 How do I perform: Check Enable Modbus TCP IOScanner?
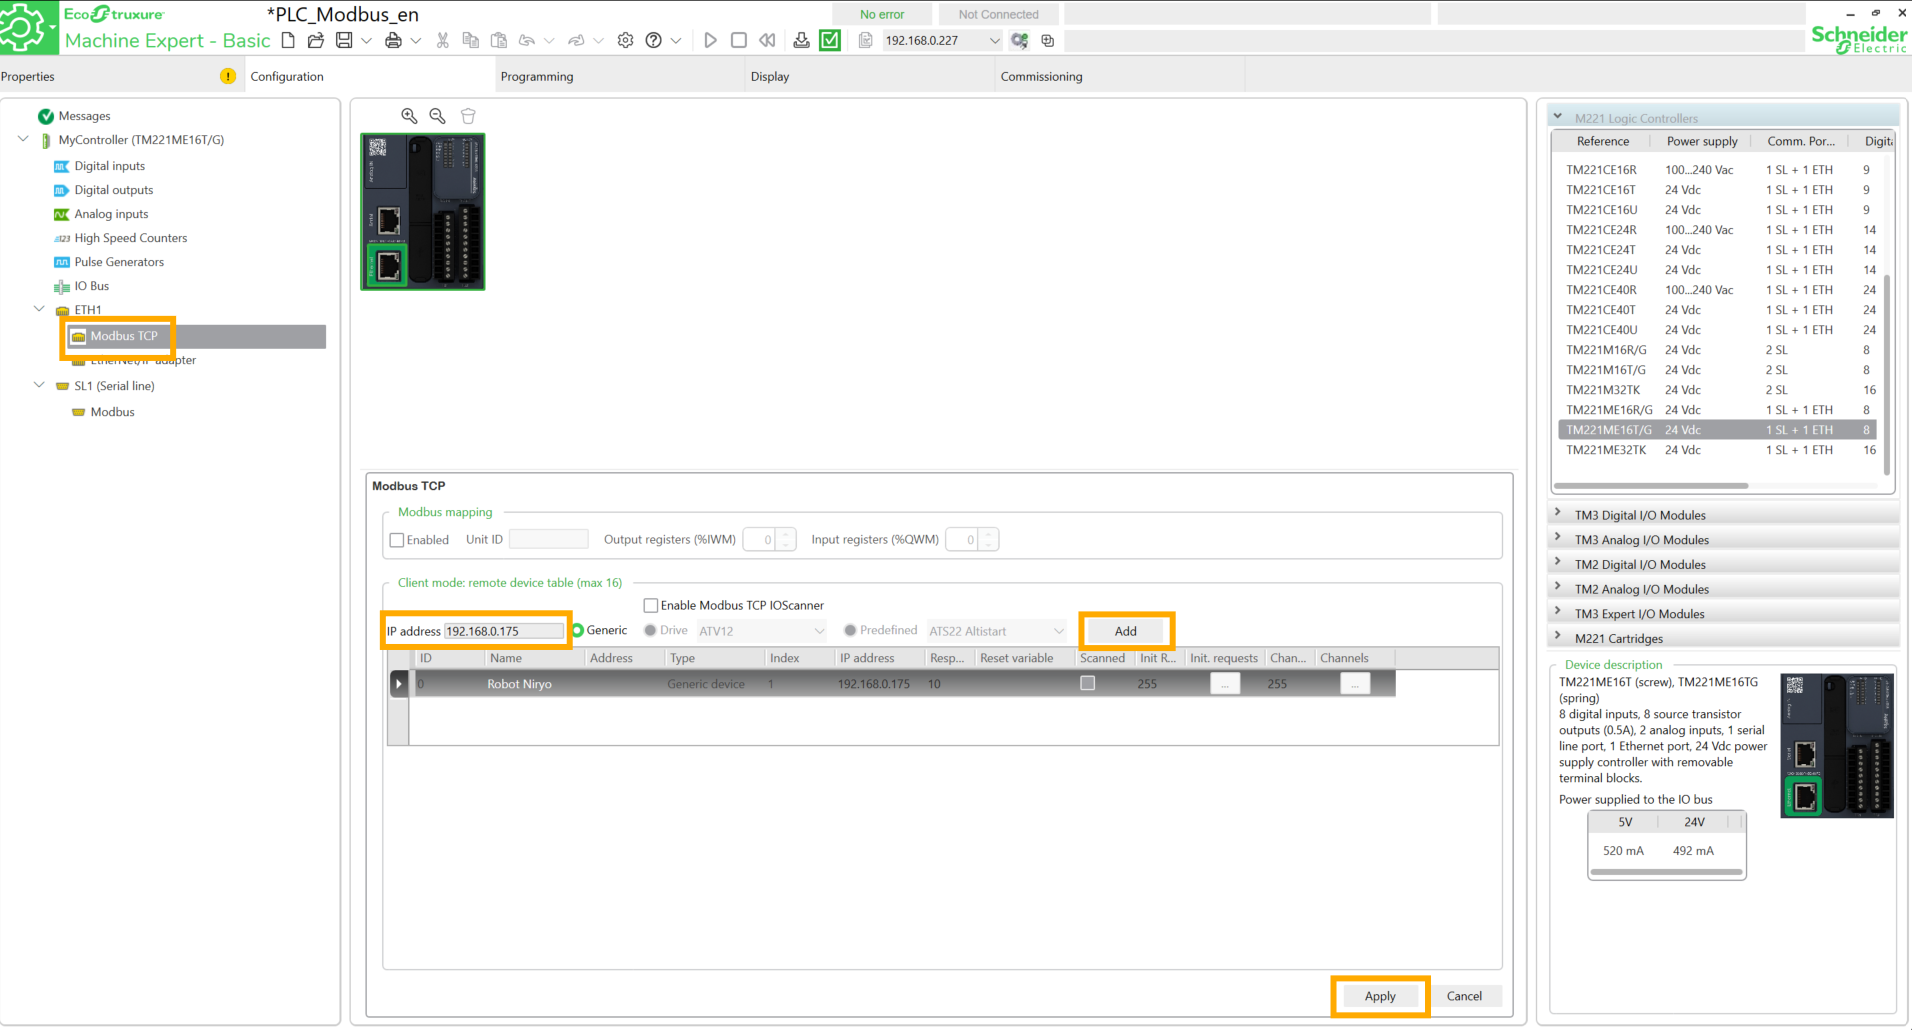651,605
